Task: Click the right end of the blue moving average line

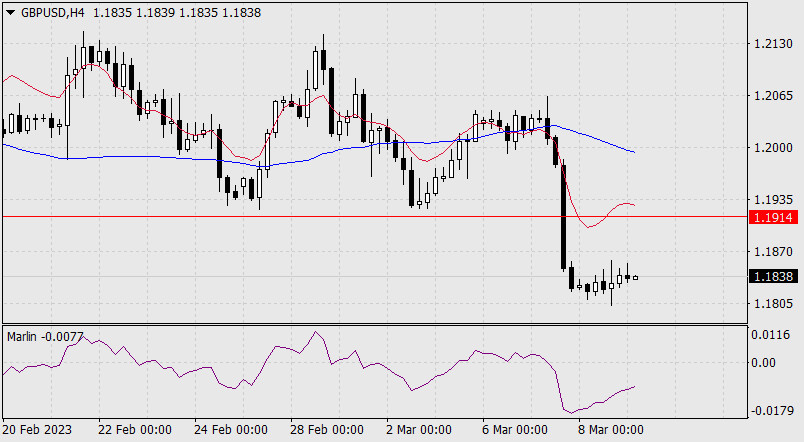Action: point(633,152)
